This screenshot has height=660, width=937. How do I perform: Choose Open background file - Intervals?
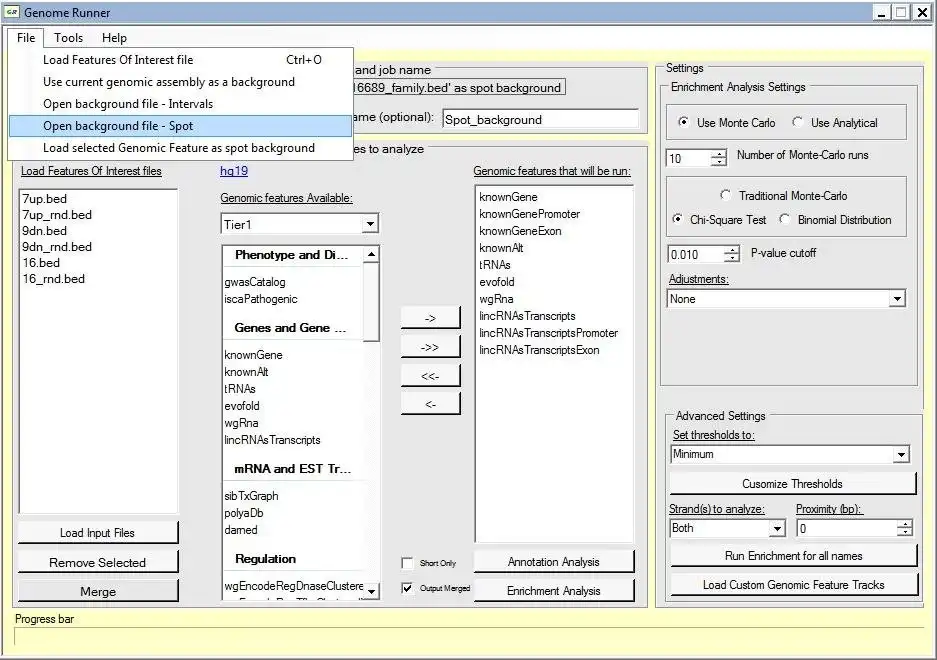tap(180, 104)
